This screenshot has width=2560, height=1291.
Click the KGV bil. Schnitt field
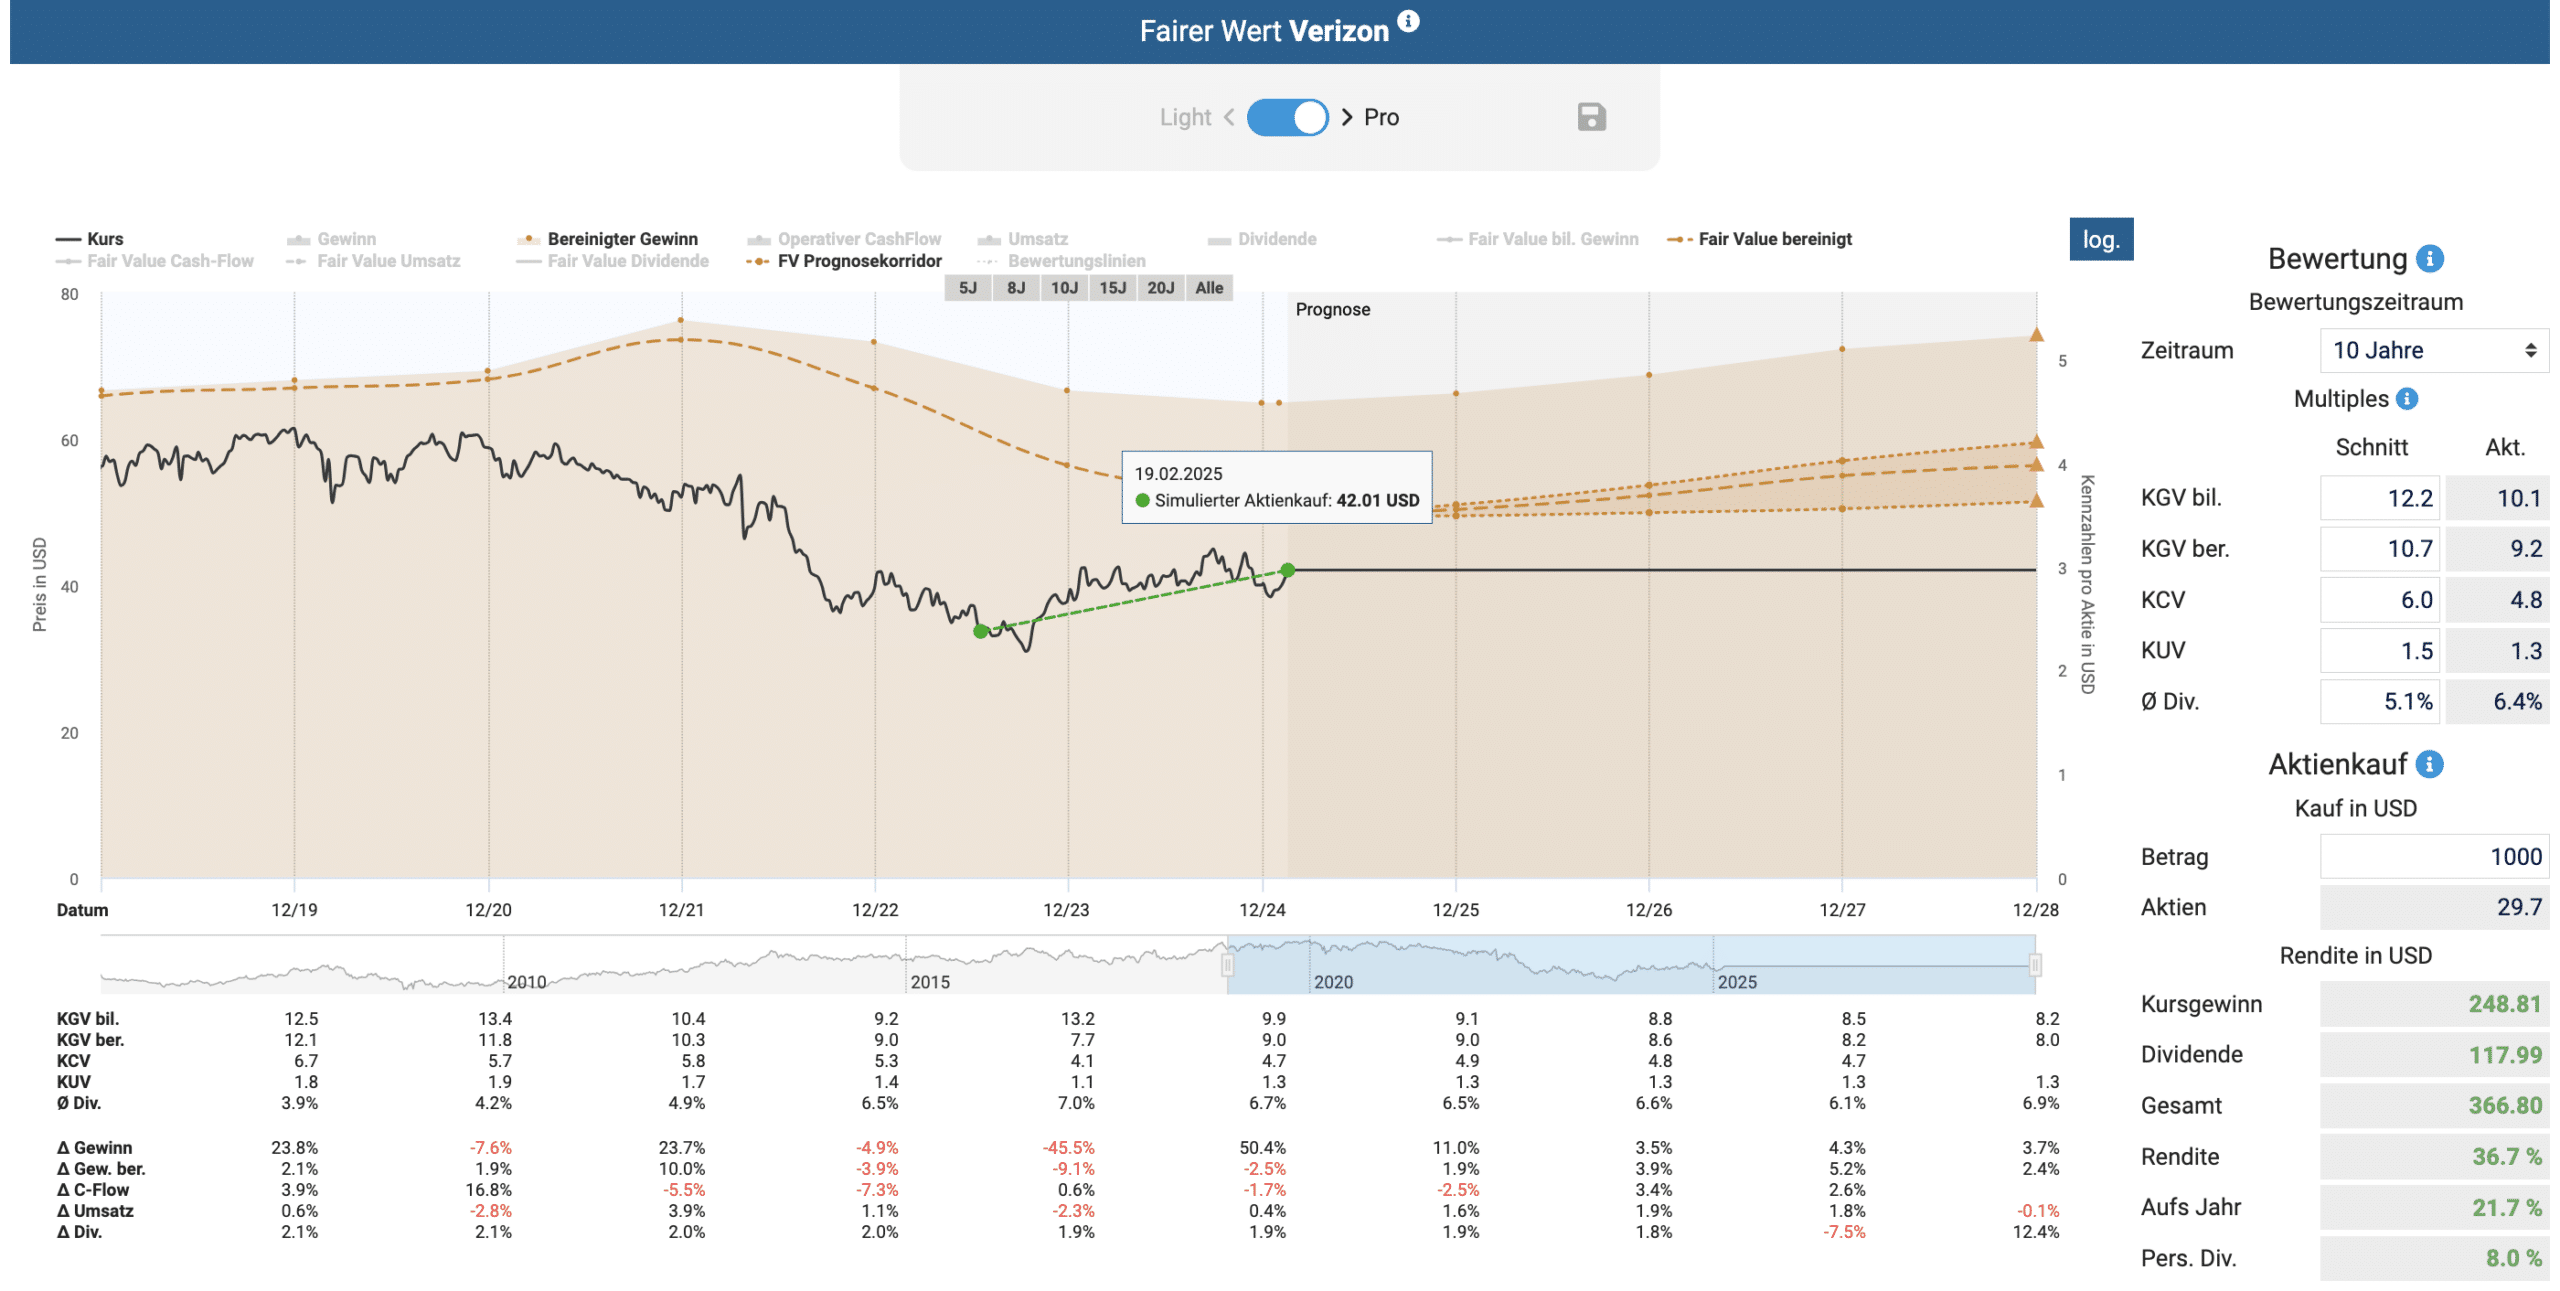tap(2380, 498)
